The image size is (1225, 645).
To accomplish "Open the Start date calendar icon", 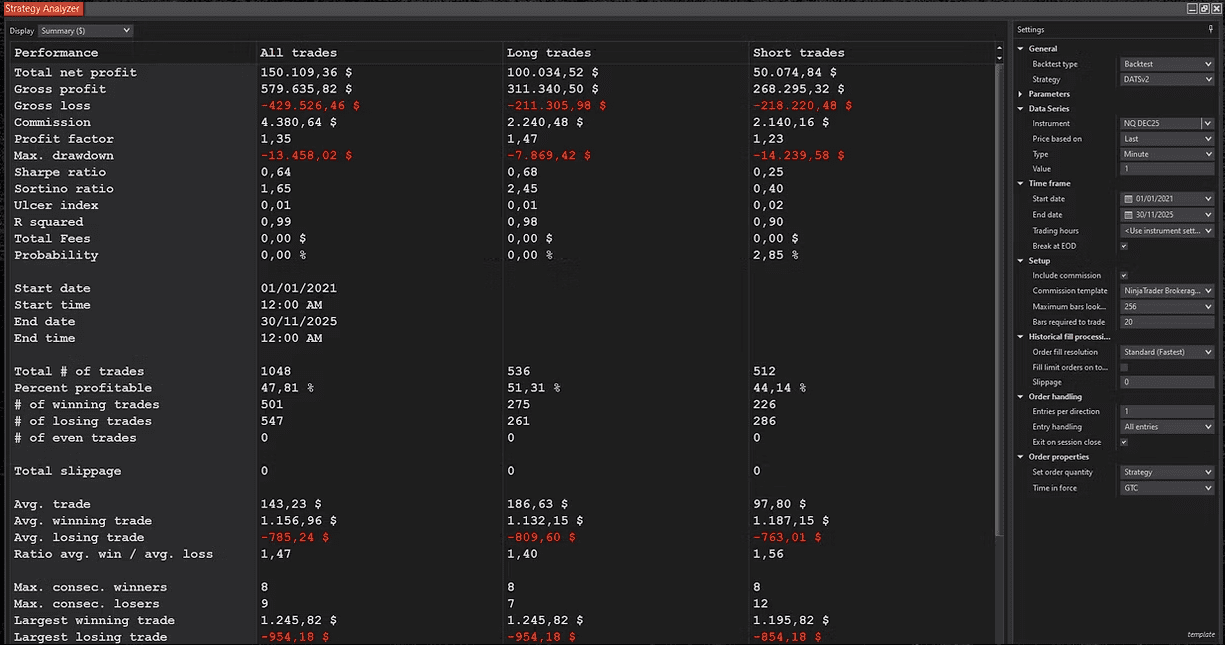I will pyautogui.click(x=1128, y=199).
